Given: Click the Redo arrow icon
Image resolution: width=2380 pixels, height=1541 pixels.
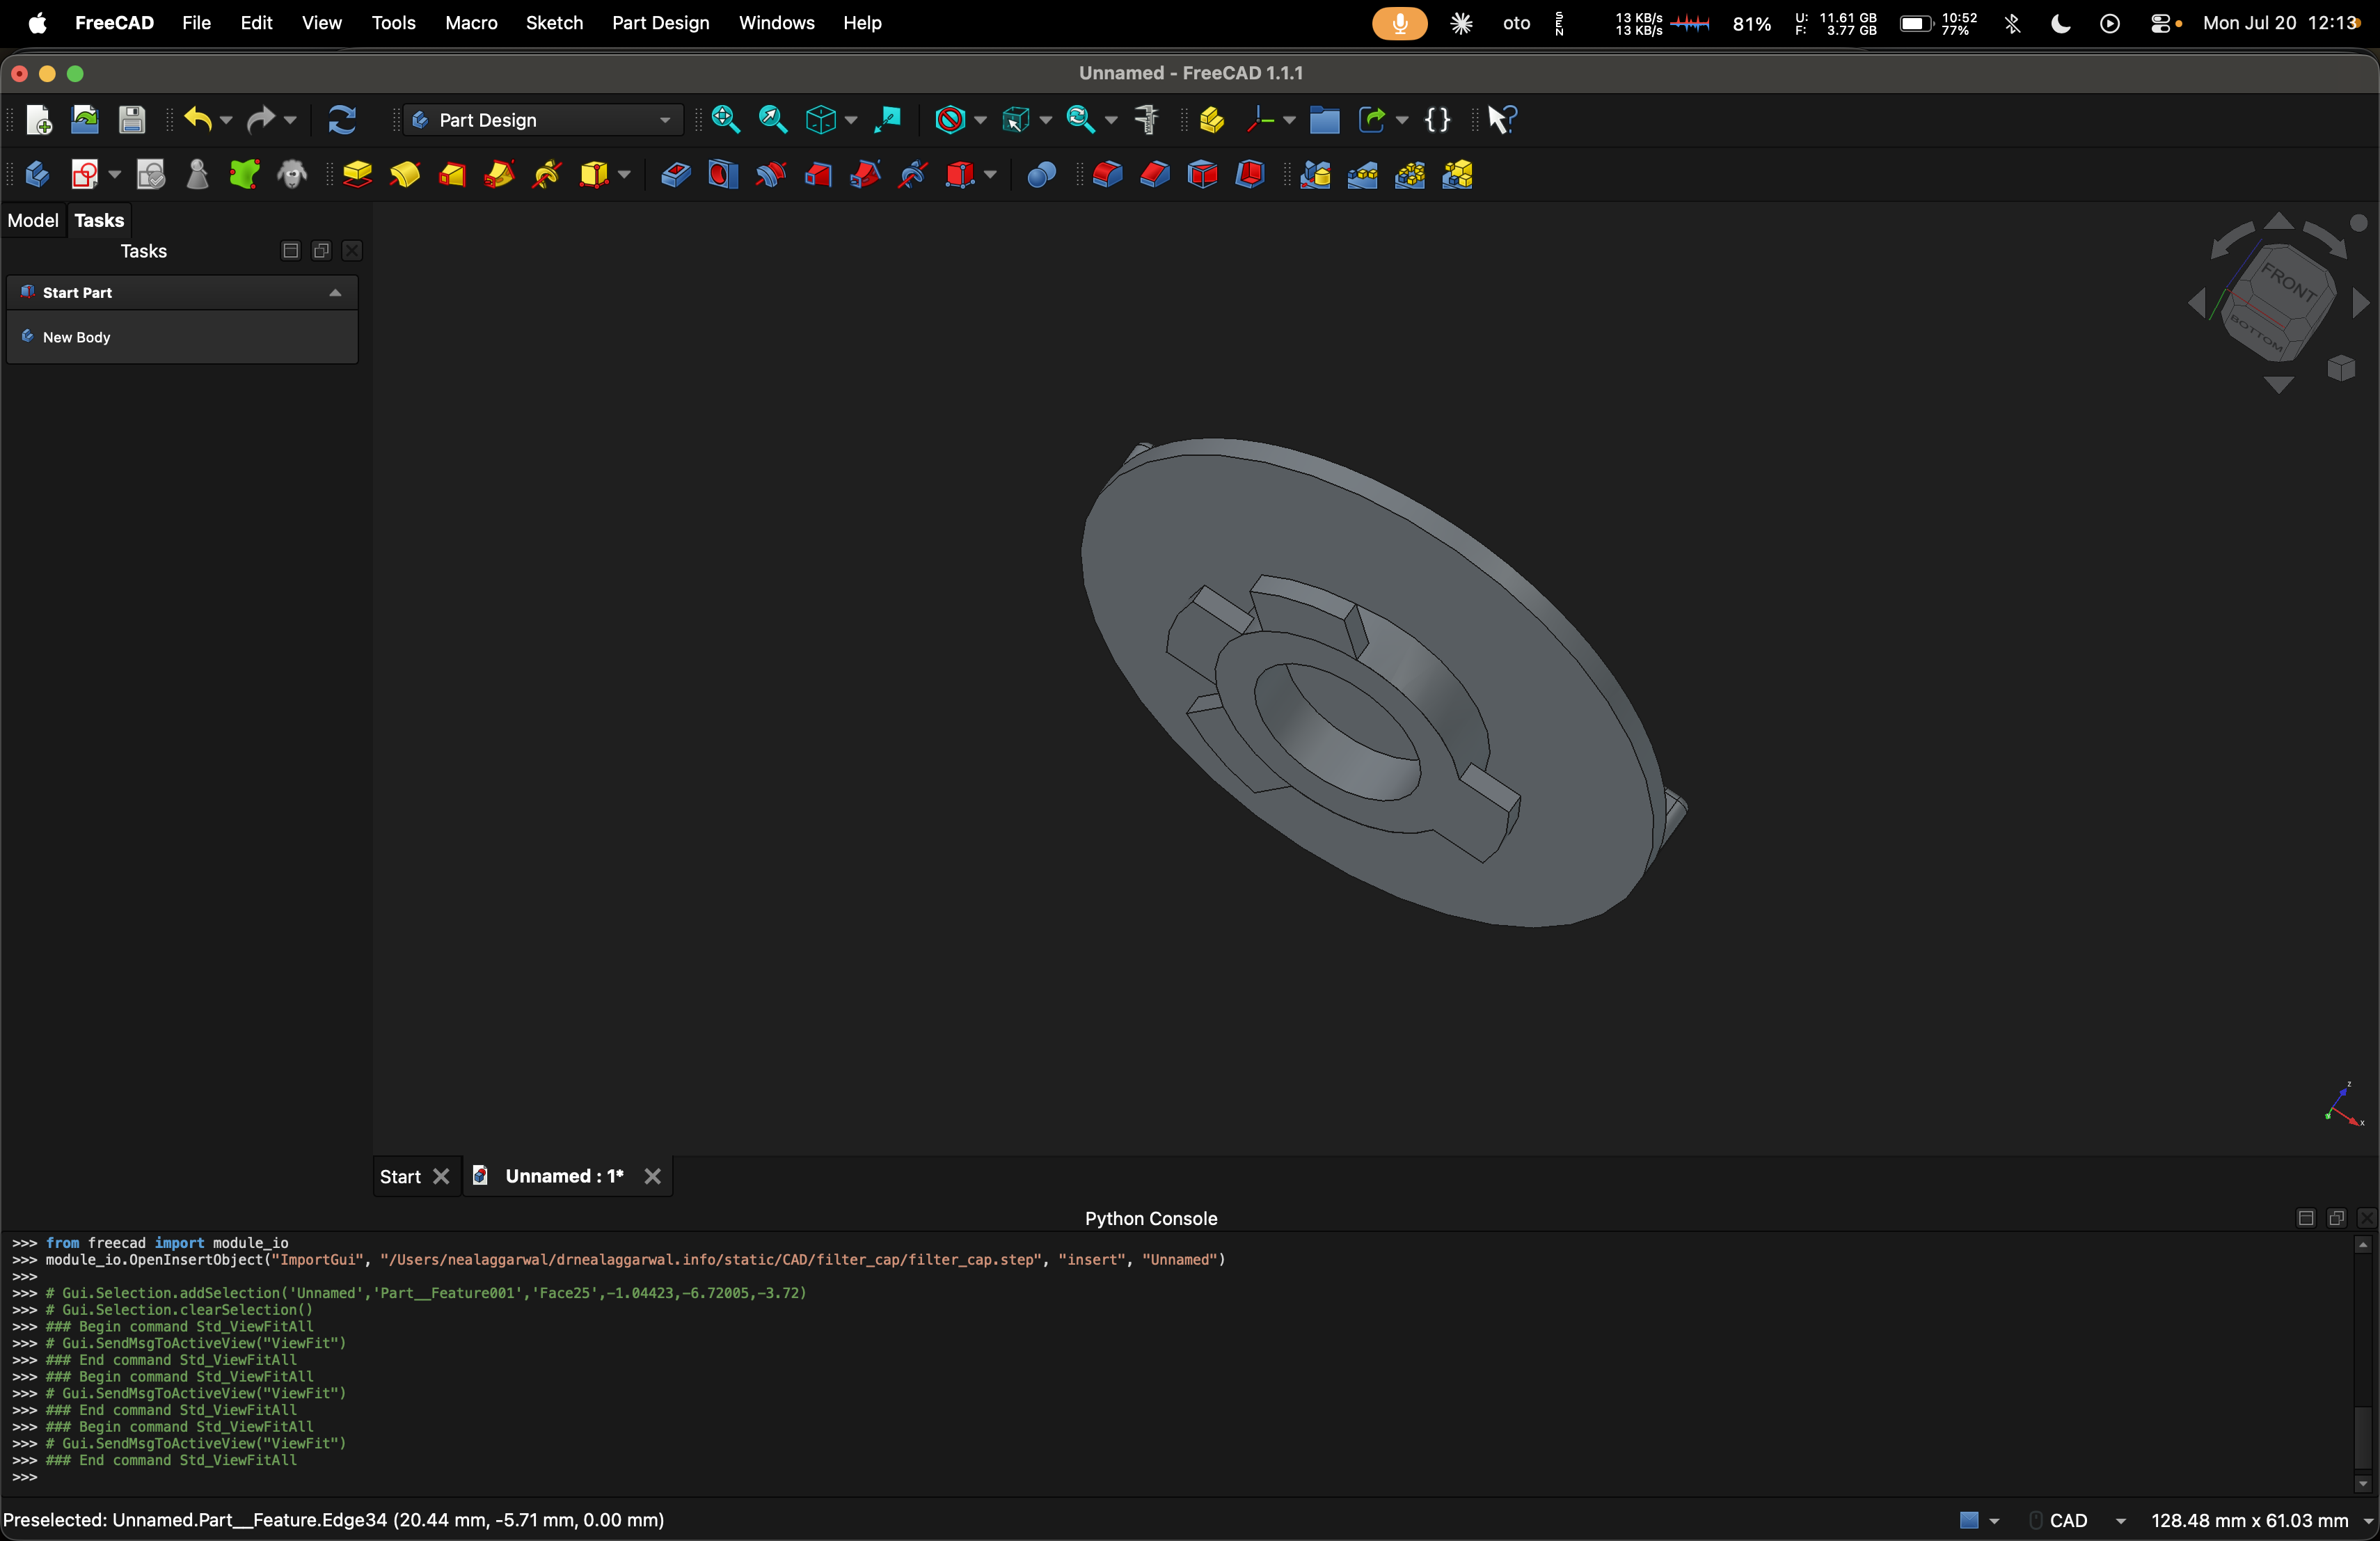Looking at the screenshot, I should pos(261,120).
